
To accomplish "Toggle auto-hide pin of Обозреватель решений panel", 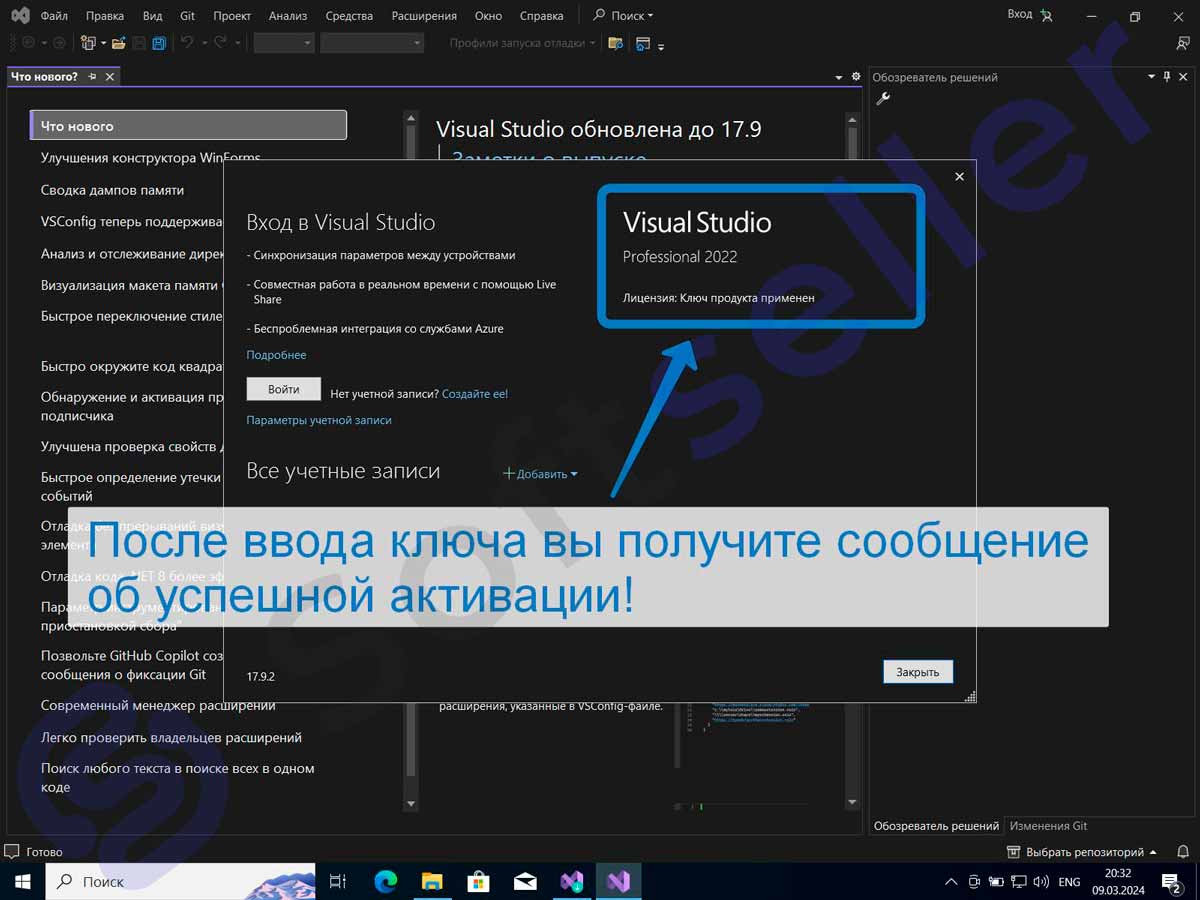I will (x=1167, y=77).
